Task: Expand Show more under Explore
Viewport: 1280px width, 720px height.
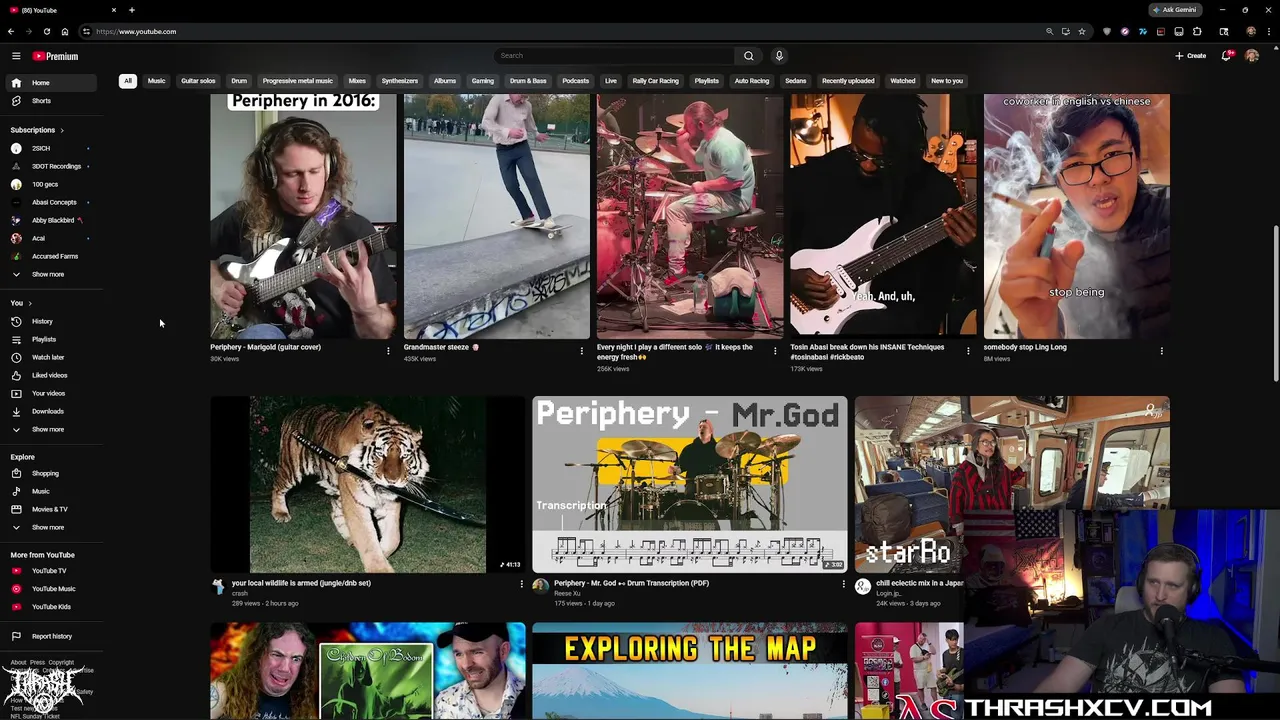Action: click(53, 527)
